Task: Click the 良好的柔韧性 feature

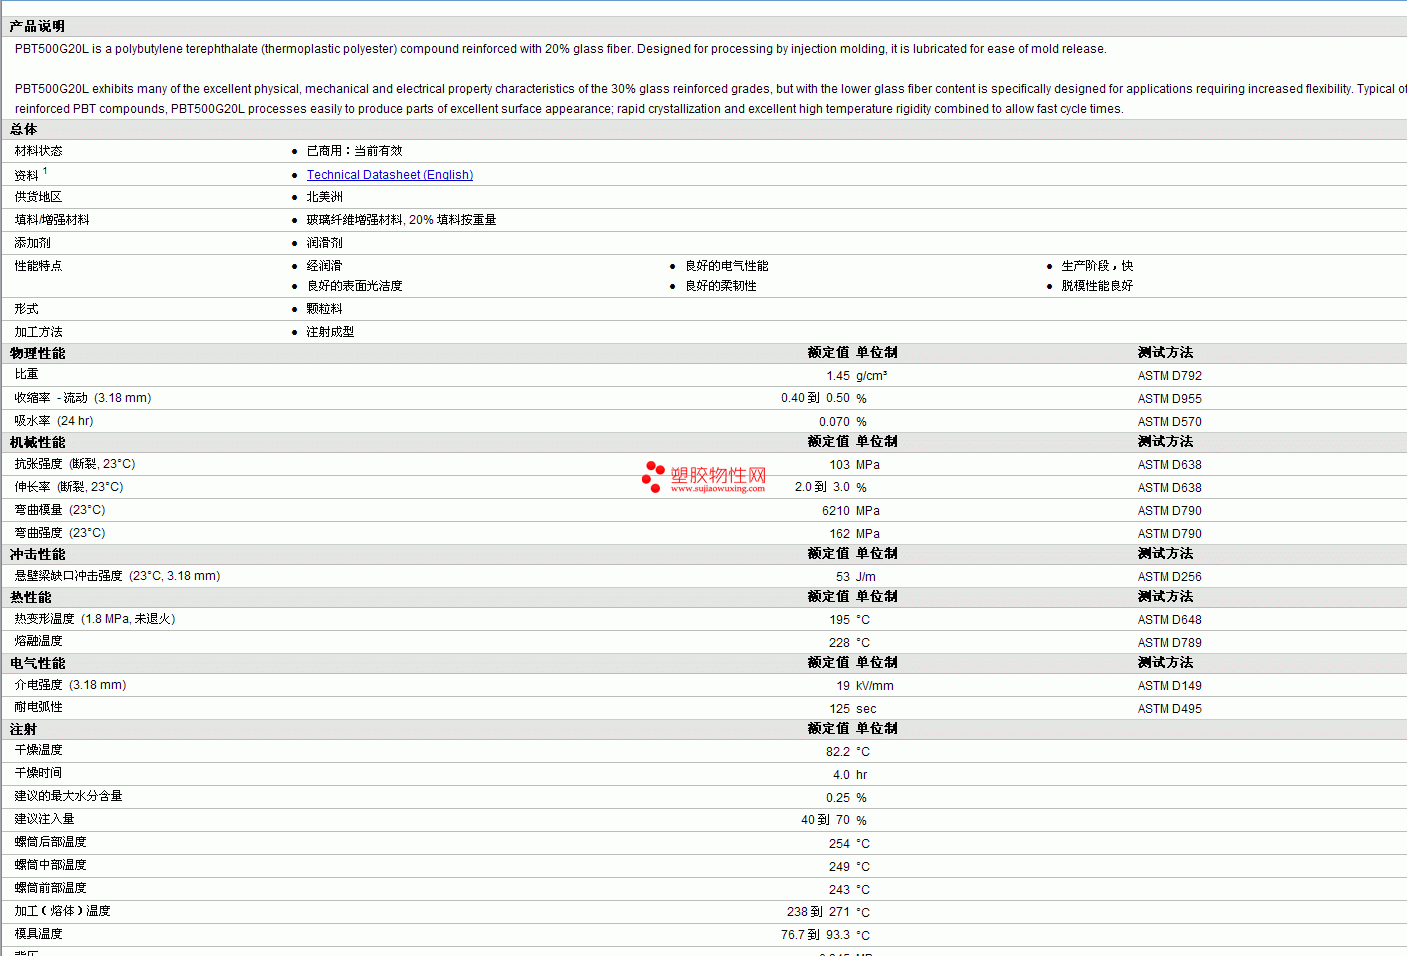Action: tap(721, 286)
